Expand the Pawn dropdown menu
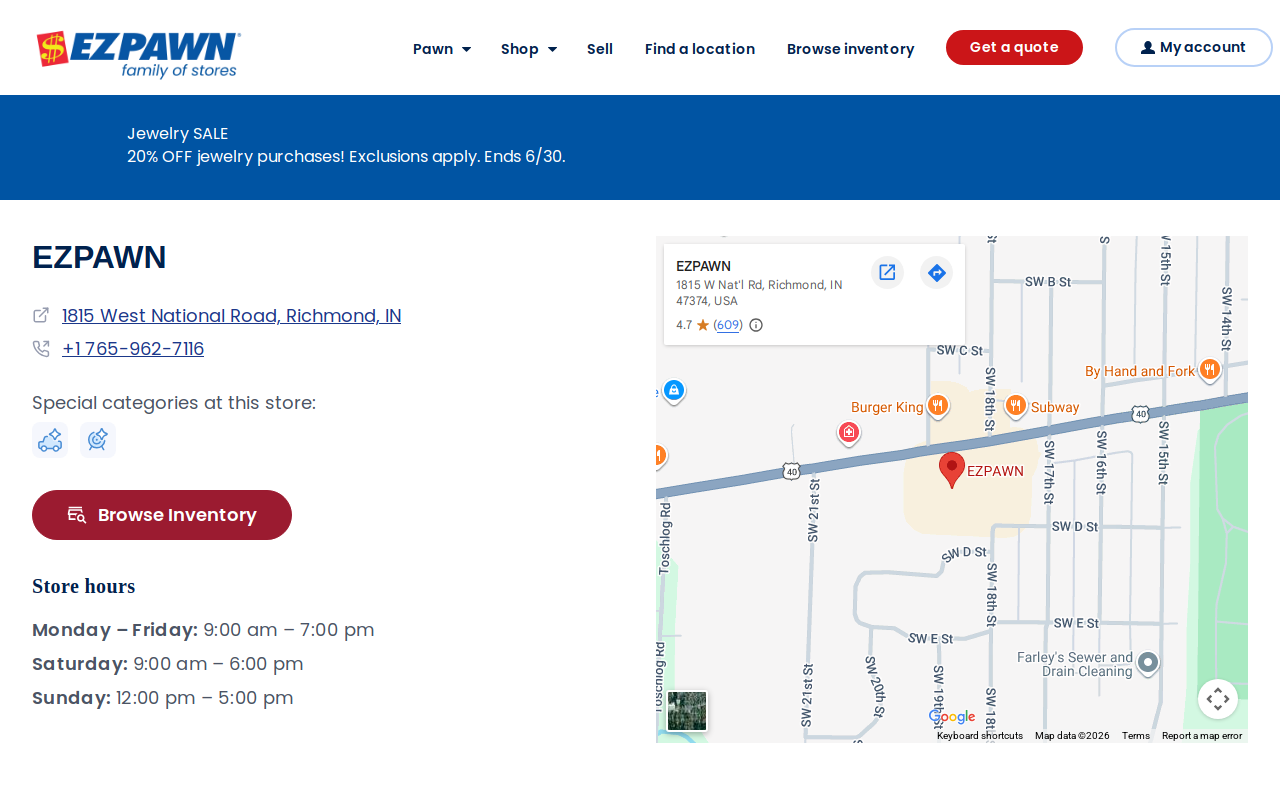Image resolution: width=1280 pixels, height=800 pixels. [x=442, y=49]
